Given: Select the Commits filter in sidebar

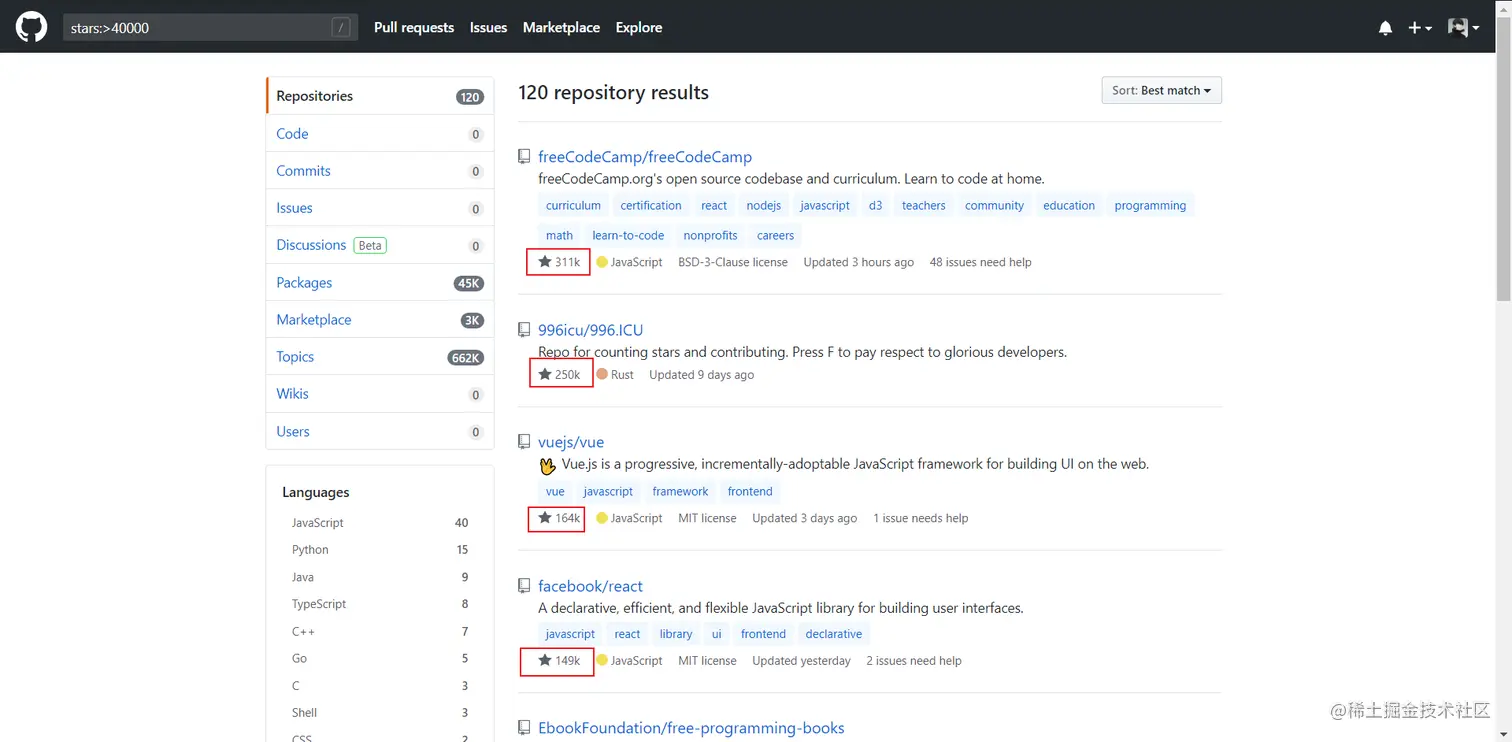Looking at the screenshot, I should coord(303,171).
